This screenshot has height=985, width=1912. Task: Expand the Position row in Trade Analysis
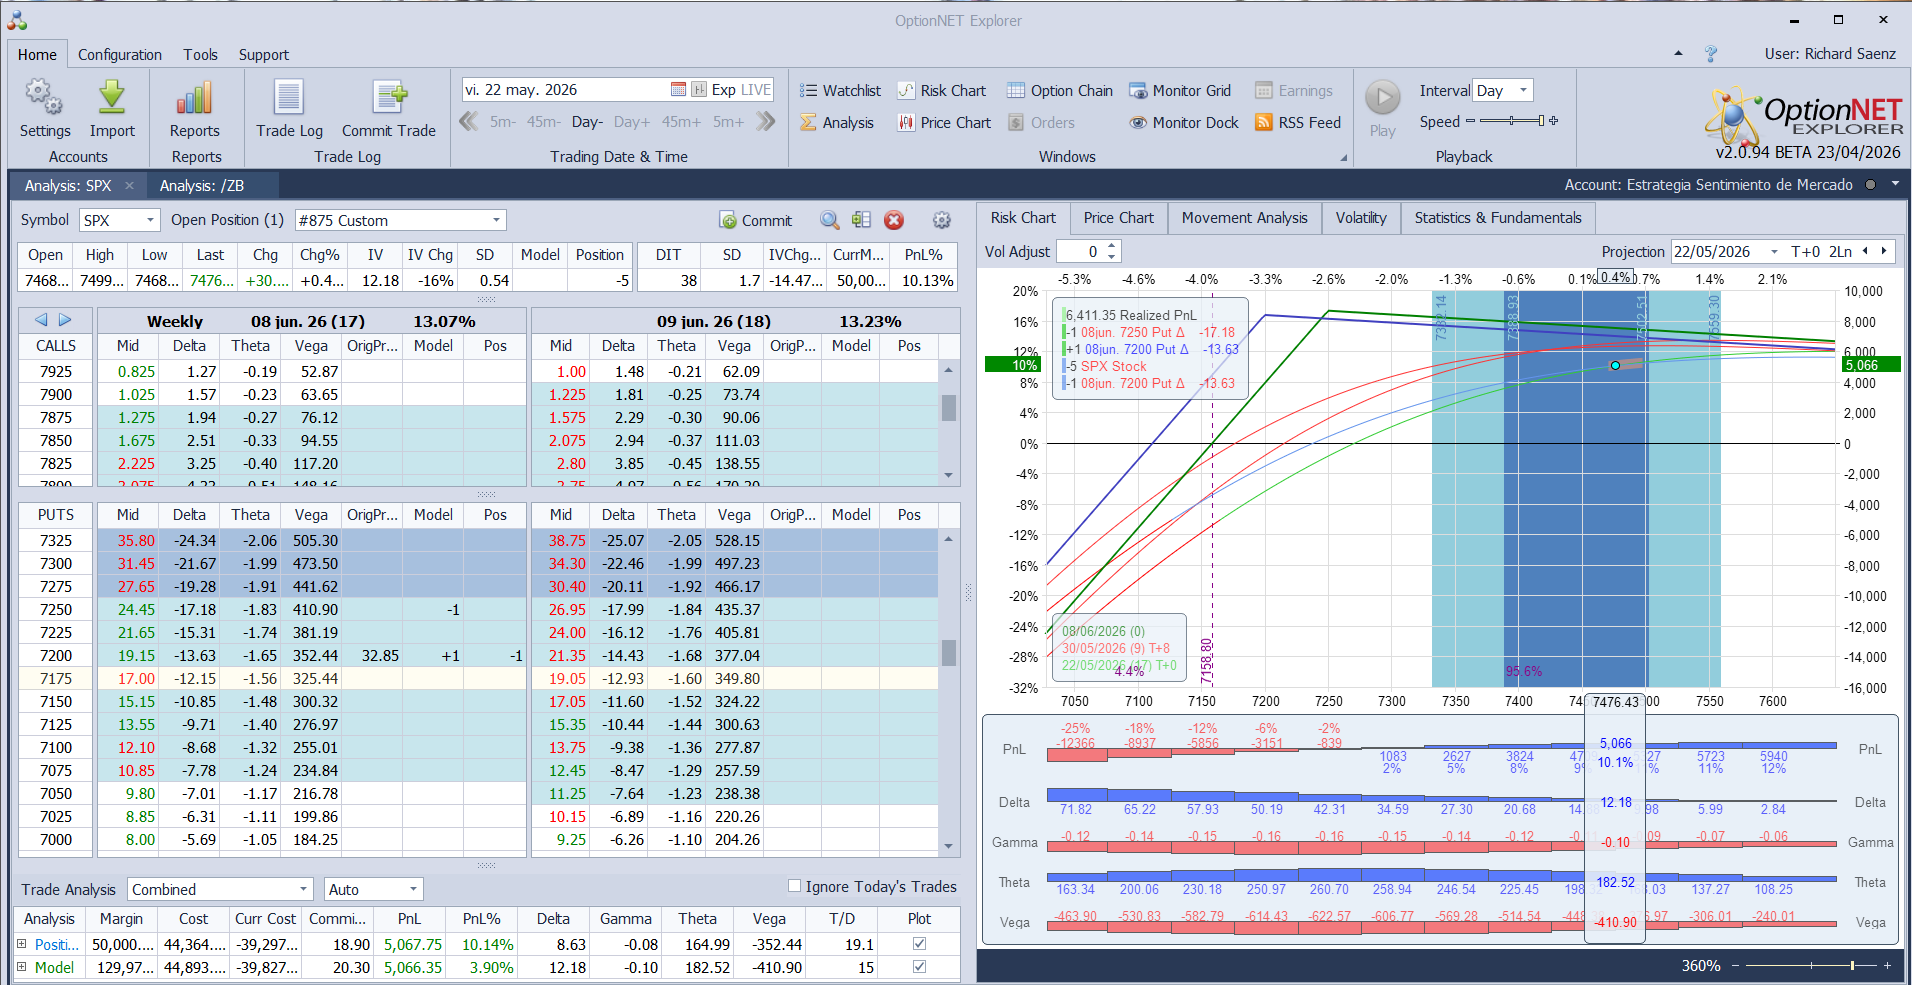point(21,943)
